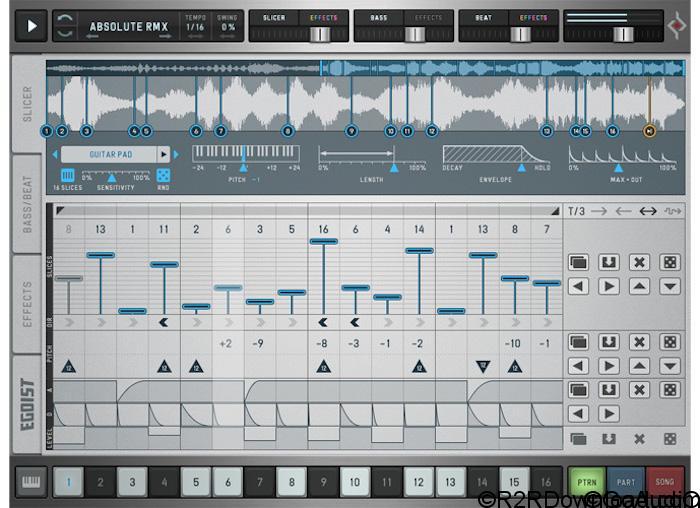Select pattern 5 button

(196, 482)
